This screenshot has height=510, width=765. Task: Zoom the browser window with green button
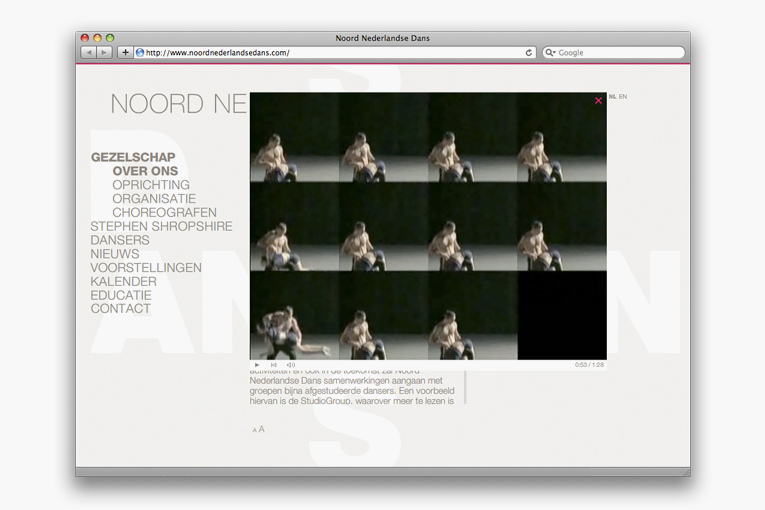coord(110,38)
